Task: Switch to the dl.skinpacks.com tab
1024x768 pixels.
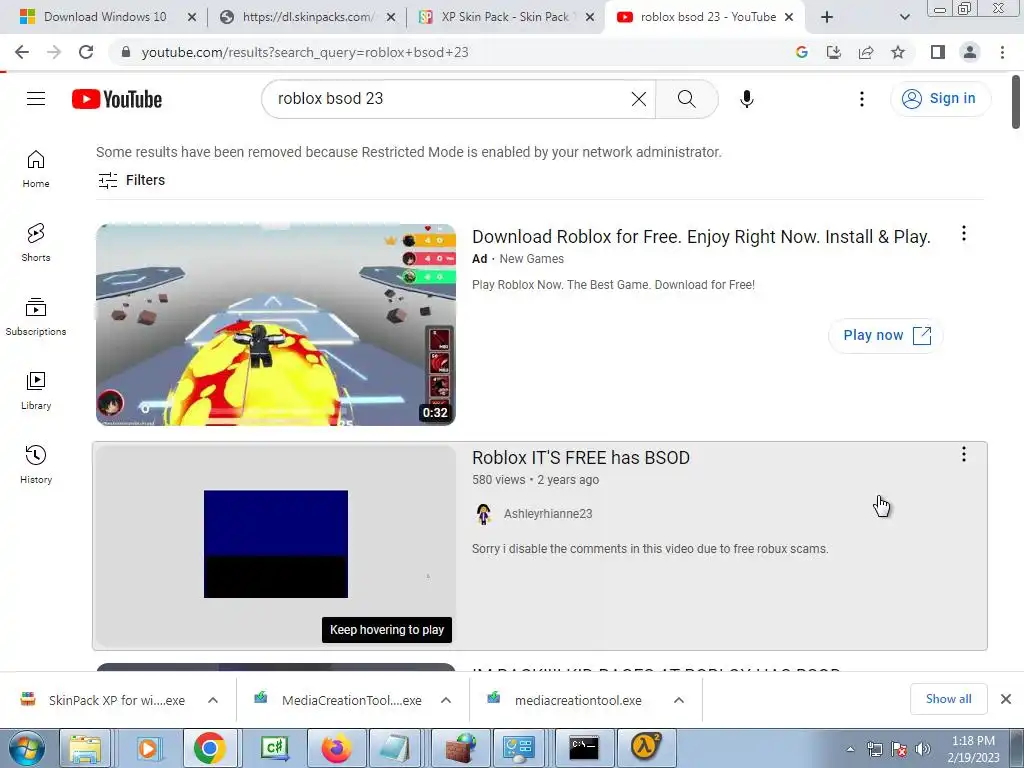Action: click(x=307, y=17)
